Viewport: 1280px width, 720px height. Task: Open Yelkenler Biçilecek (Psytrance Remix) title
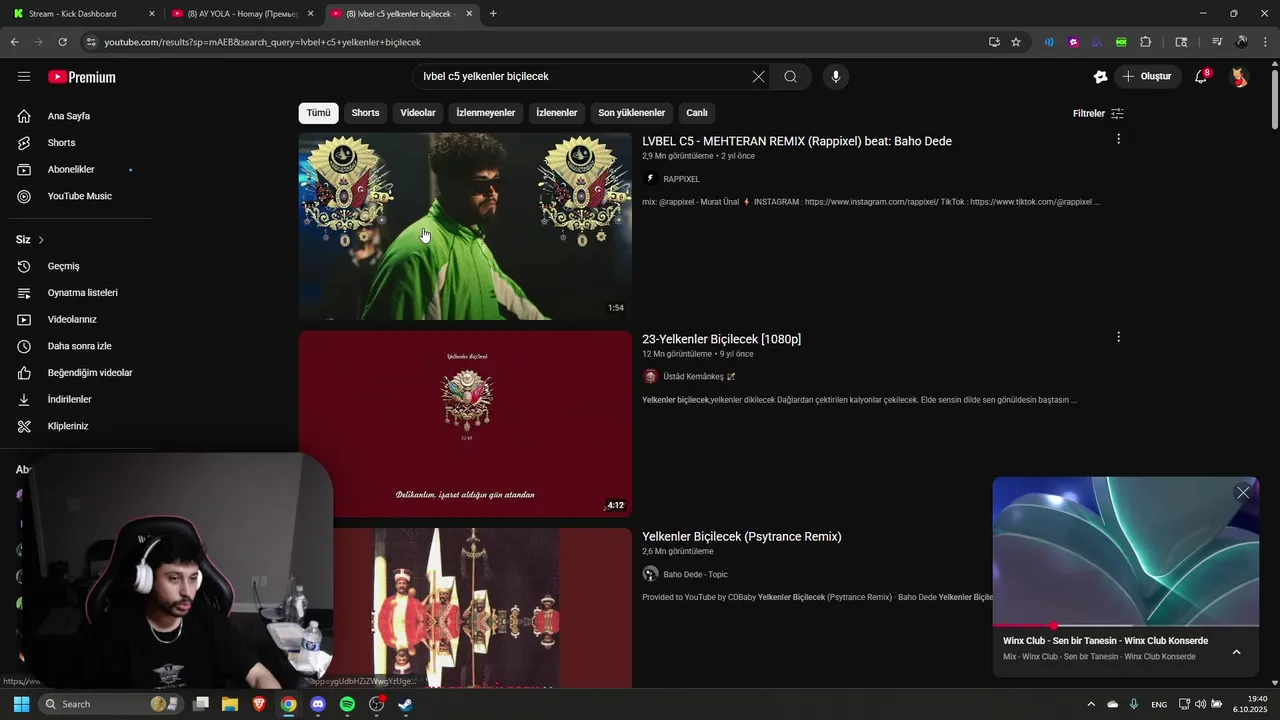(741, 537)
